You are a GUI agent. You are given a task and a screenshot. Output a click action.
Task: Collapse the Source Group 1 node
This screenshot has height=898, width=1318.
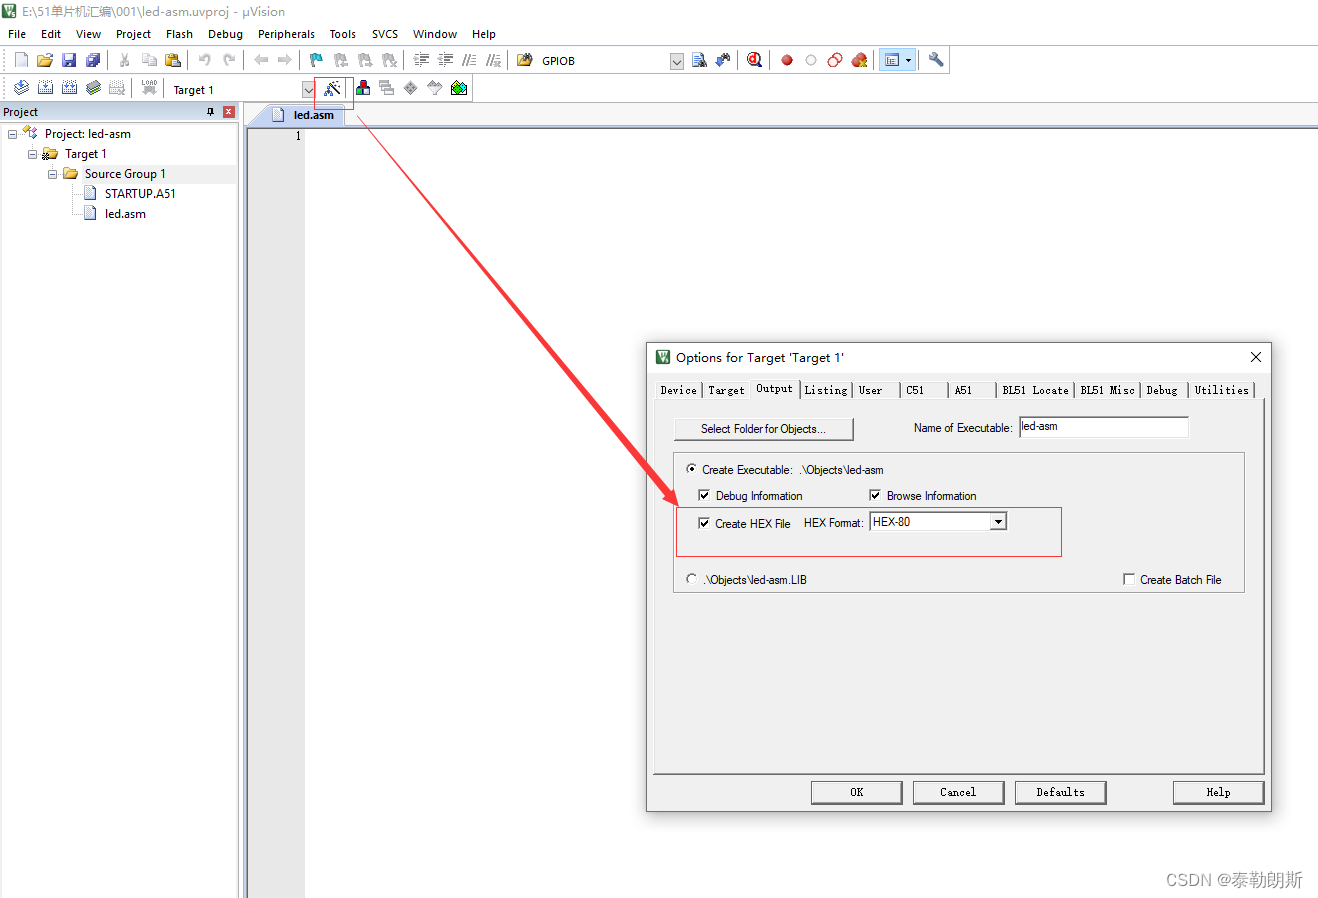52,174
